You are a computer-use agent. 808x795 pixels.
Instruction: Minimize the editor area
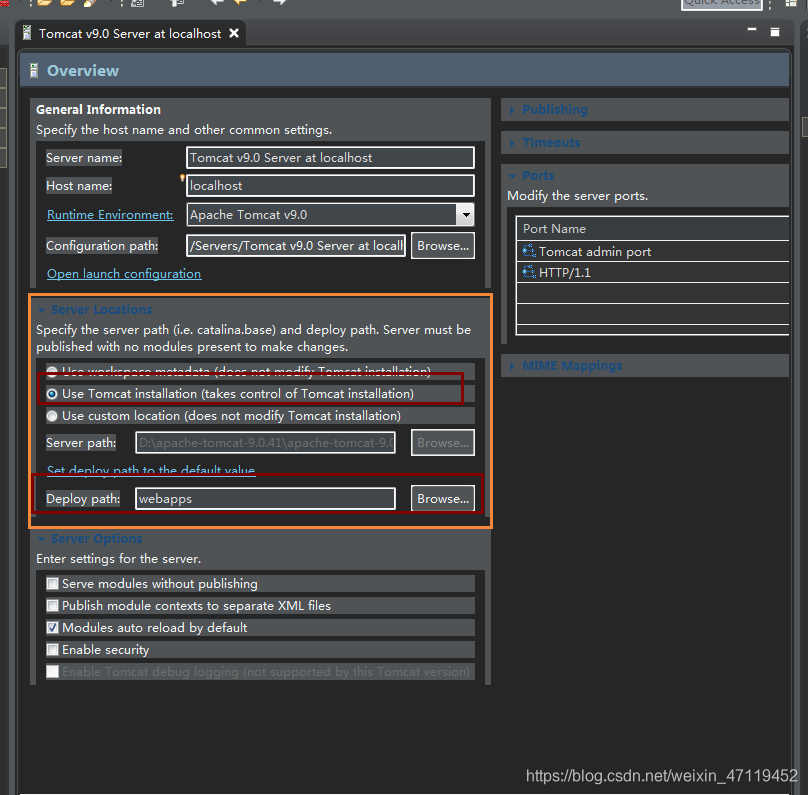752,30
